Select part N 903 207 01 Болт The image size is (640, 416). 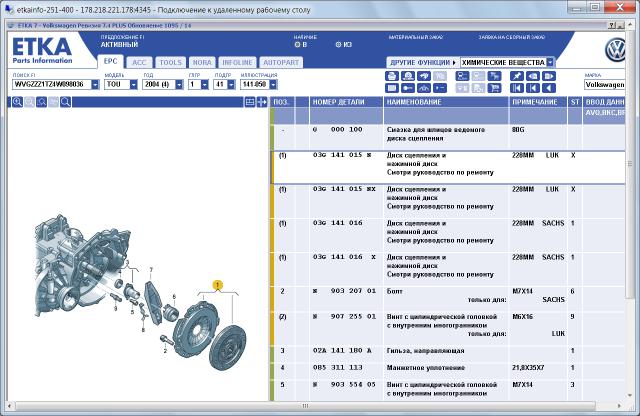[x=448, y=299]
